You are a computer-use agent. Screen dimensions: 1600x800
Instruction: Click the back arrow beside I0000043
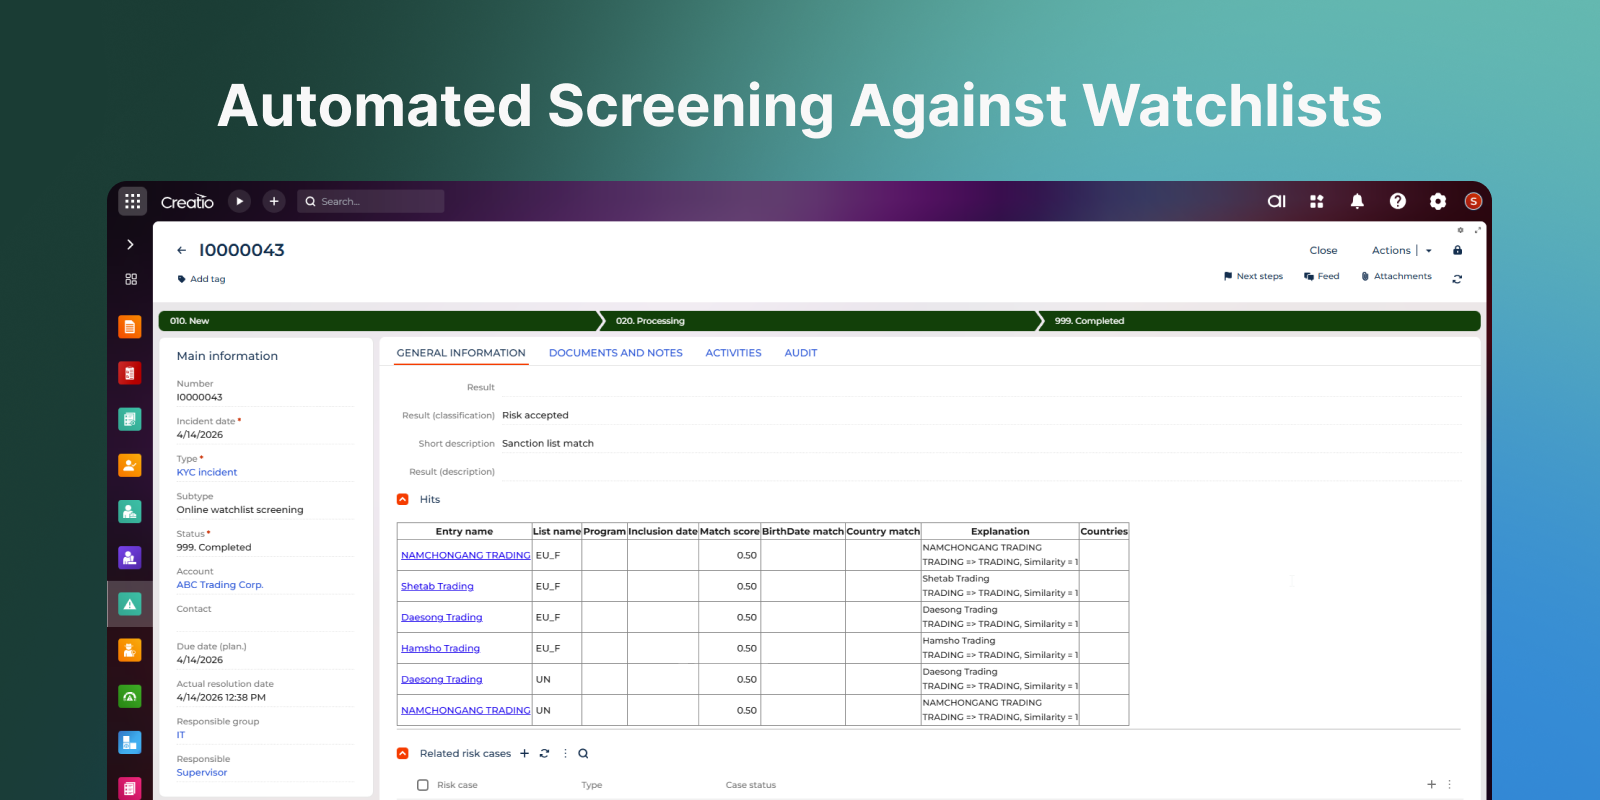181,250
